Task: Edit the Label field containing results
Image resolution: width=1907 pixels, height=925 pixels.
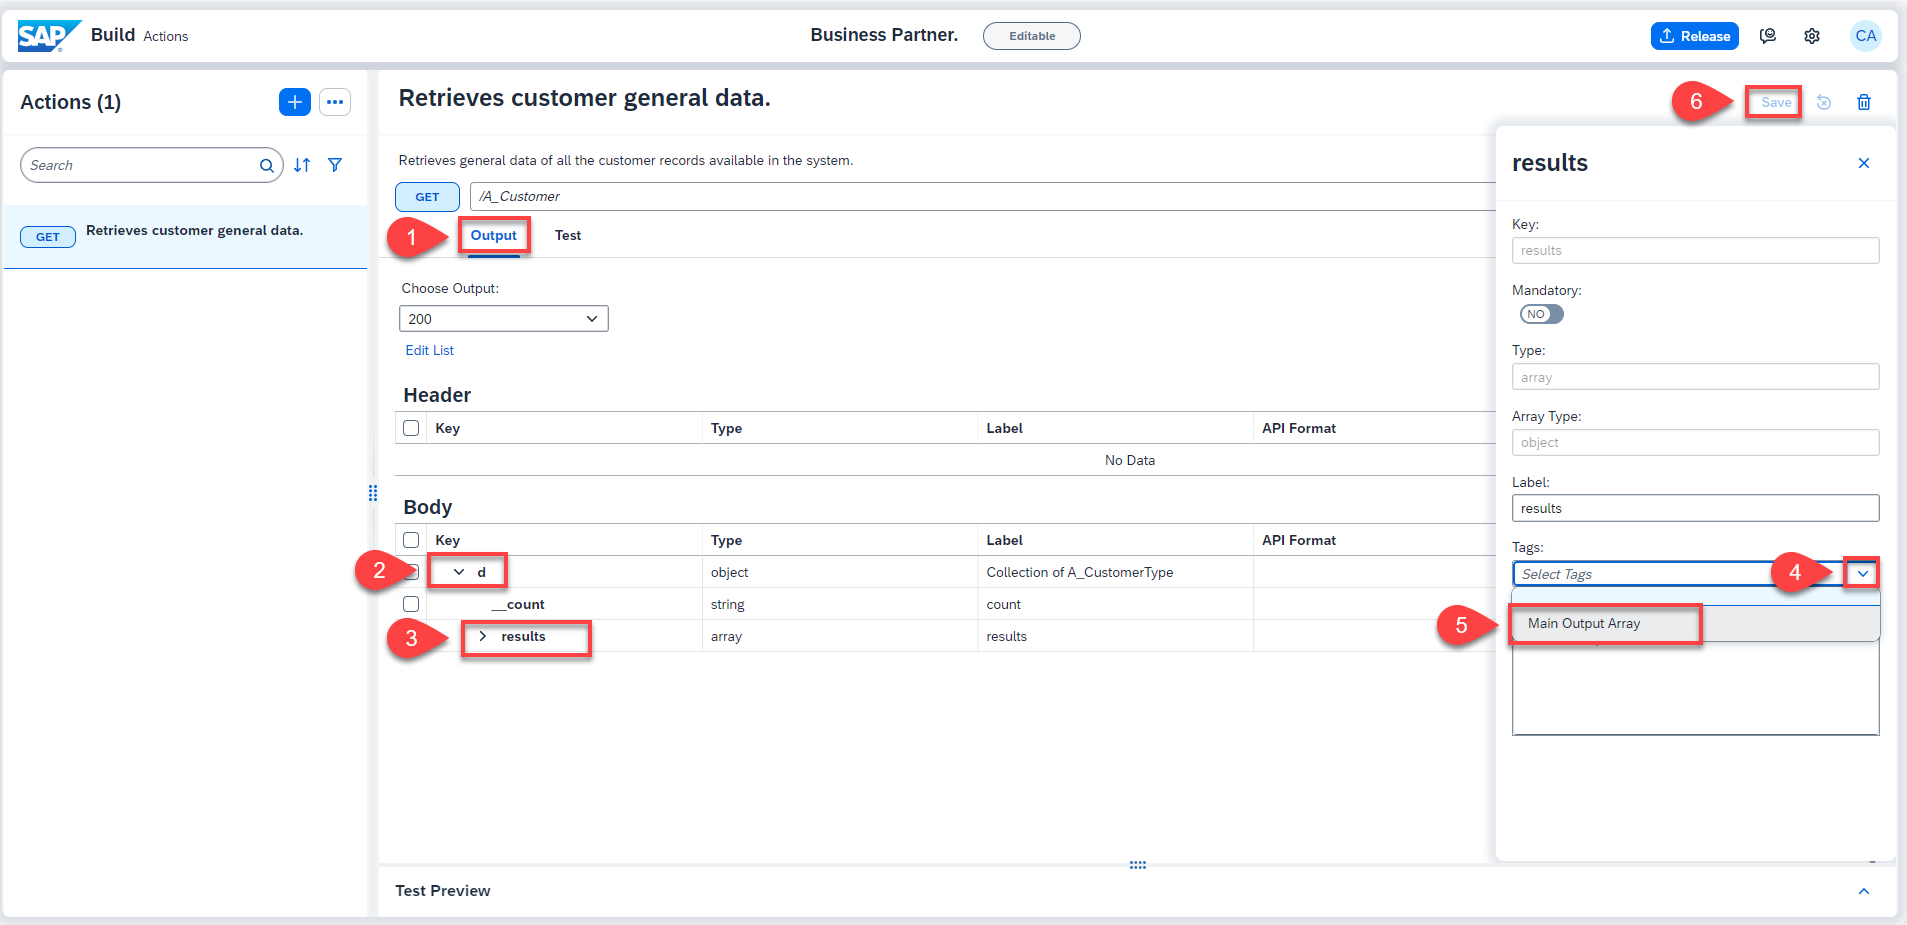Action: point(1695,508)
